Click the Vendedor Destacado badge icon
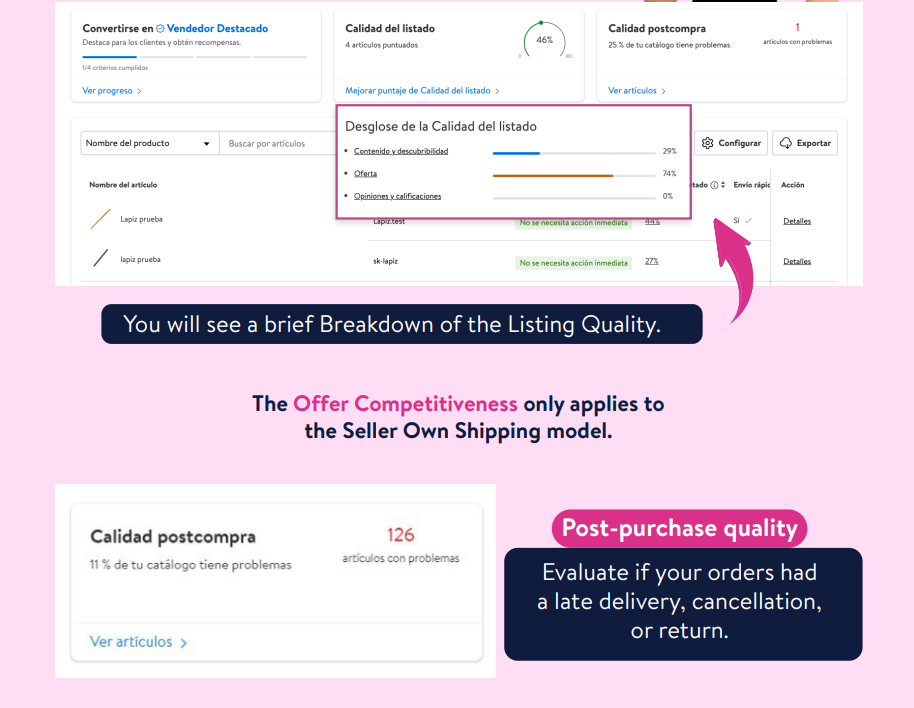This screenshot has height=708, width=914. (x=160, y=29)
